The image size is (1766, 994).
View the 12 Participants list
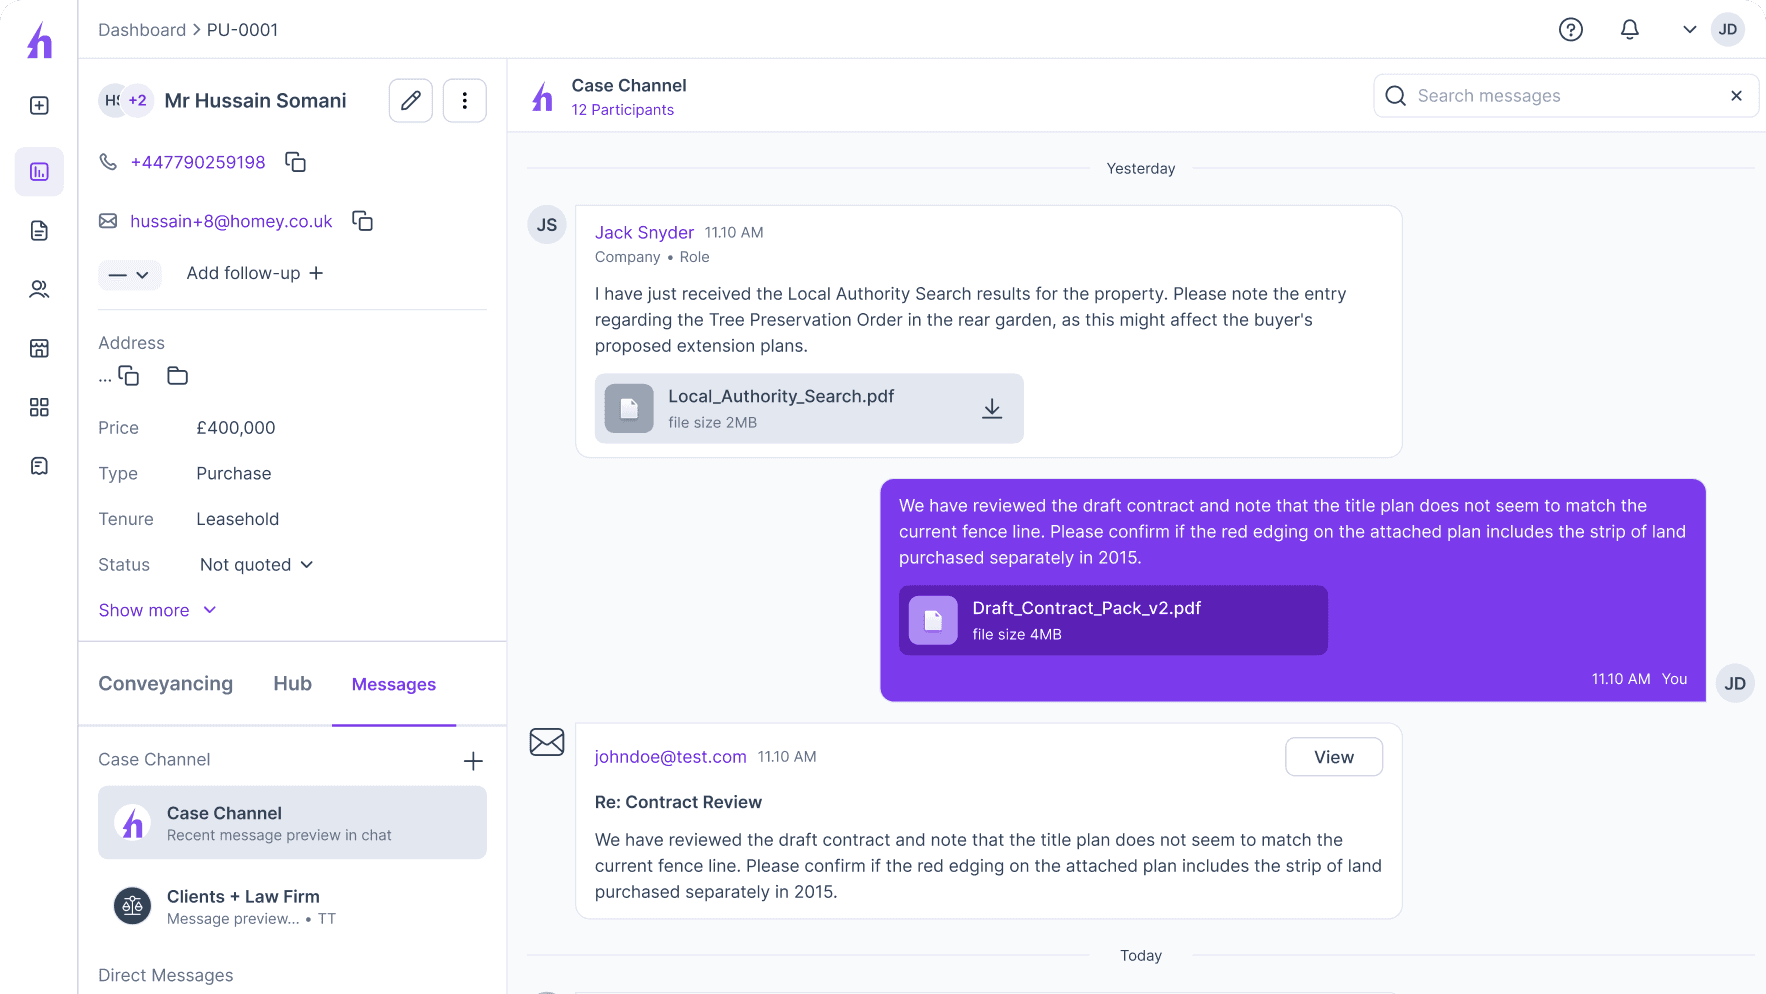pyautogui.click(x=622, y=110)
